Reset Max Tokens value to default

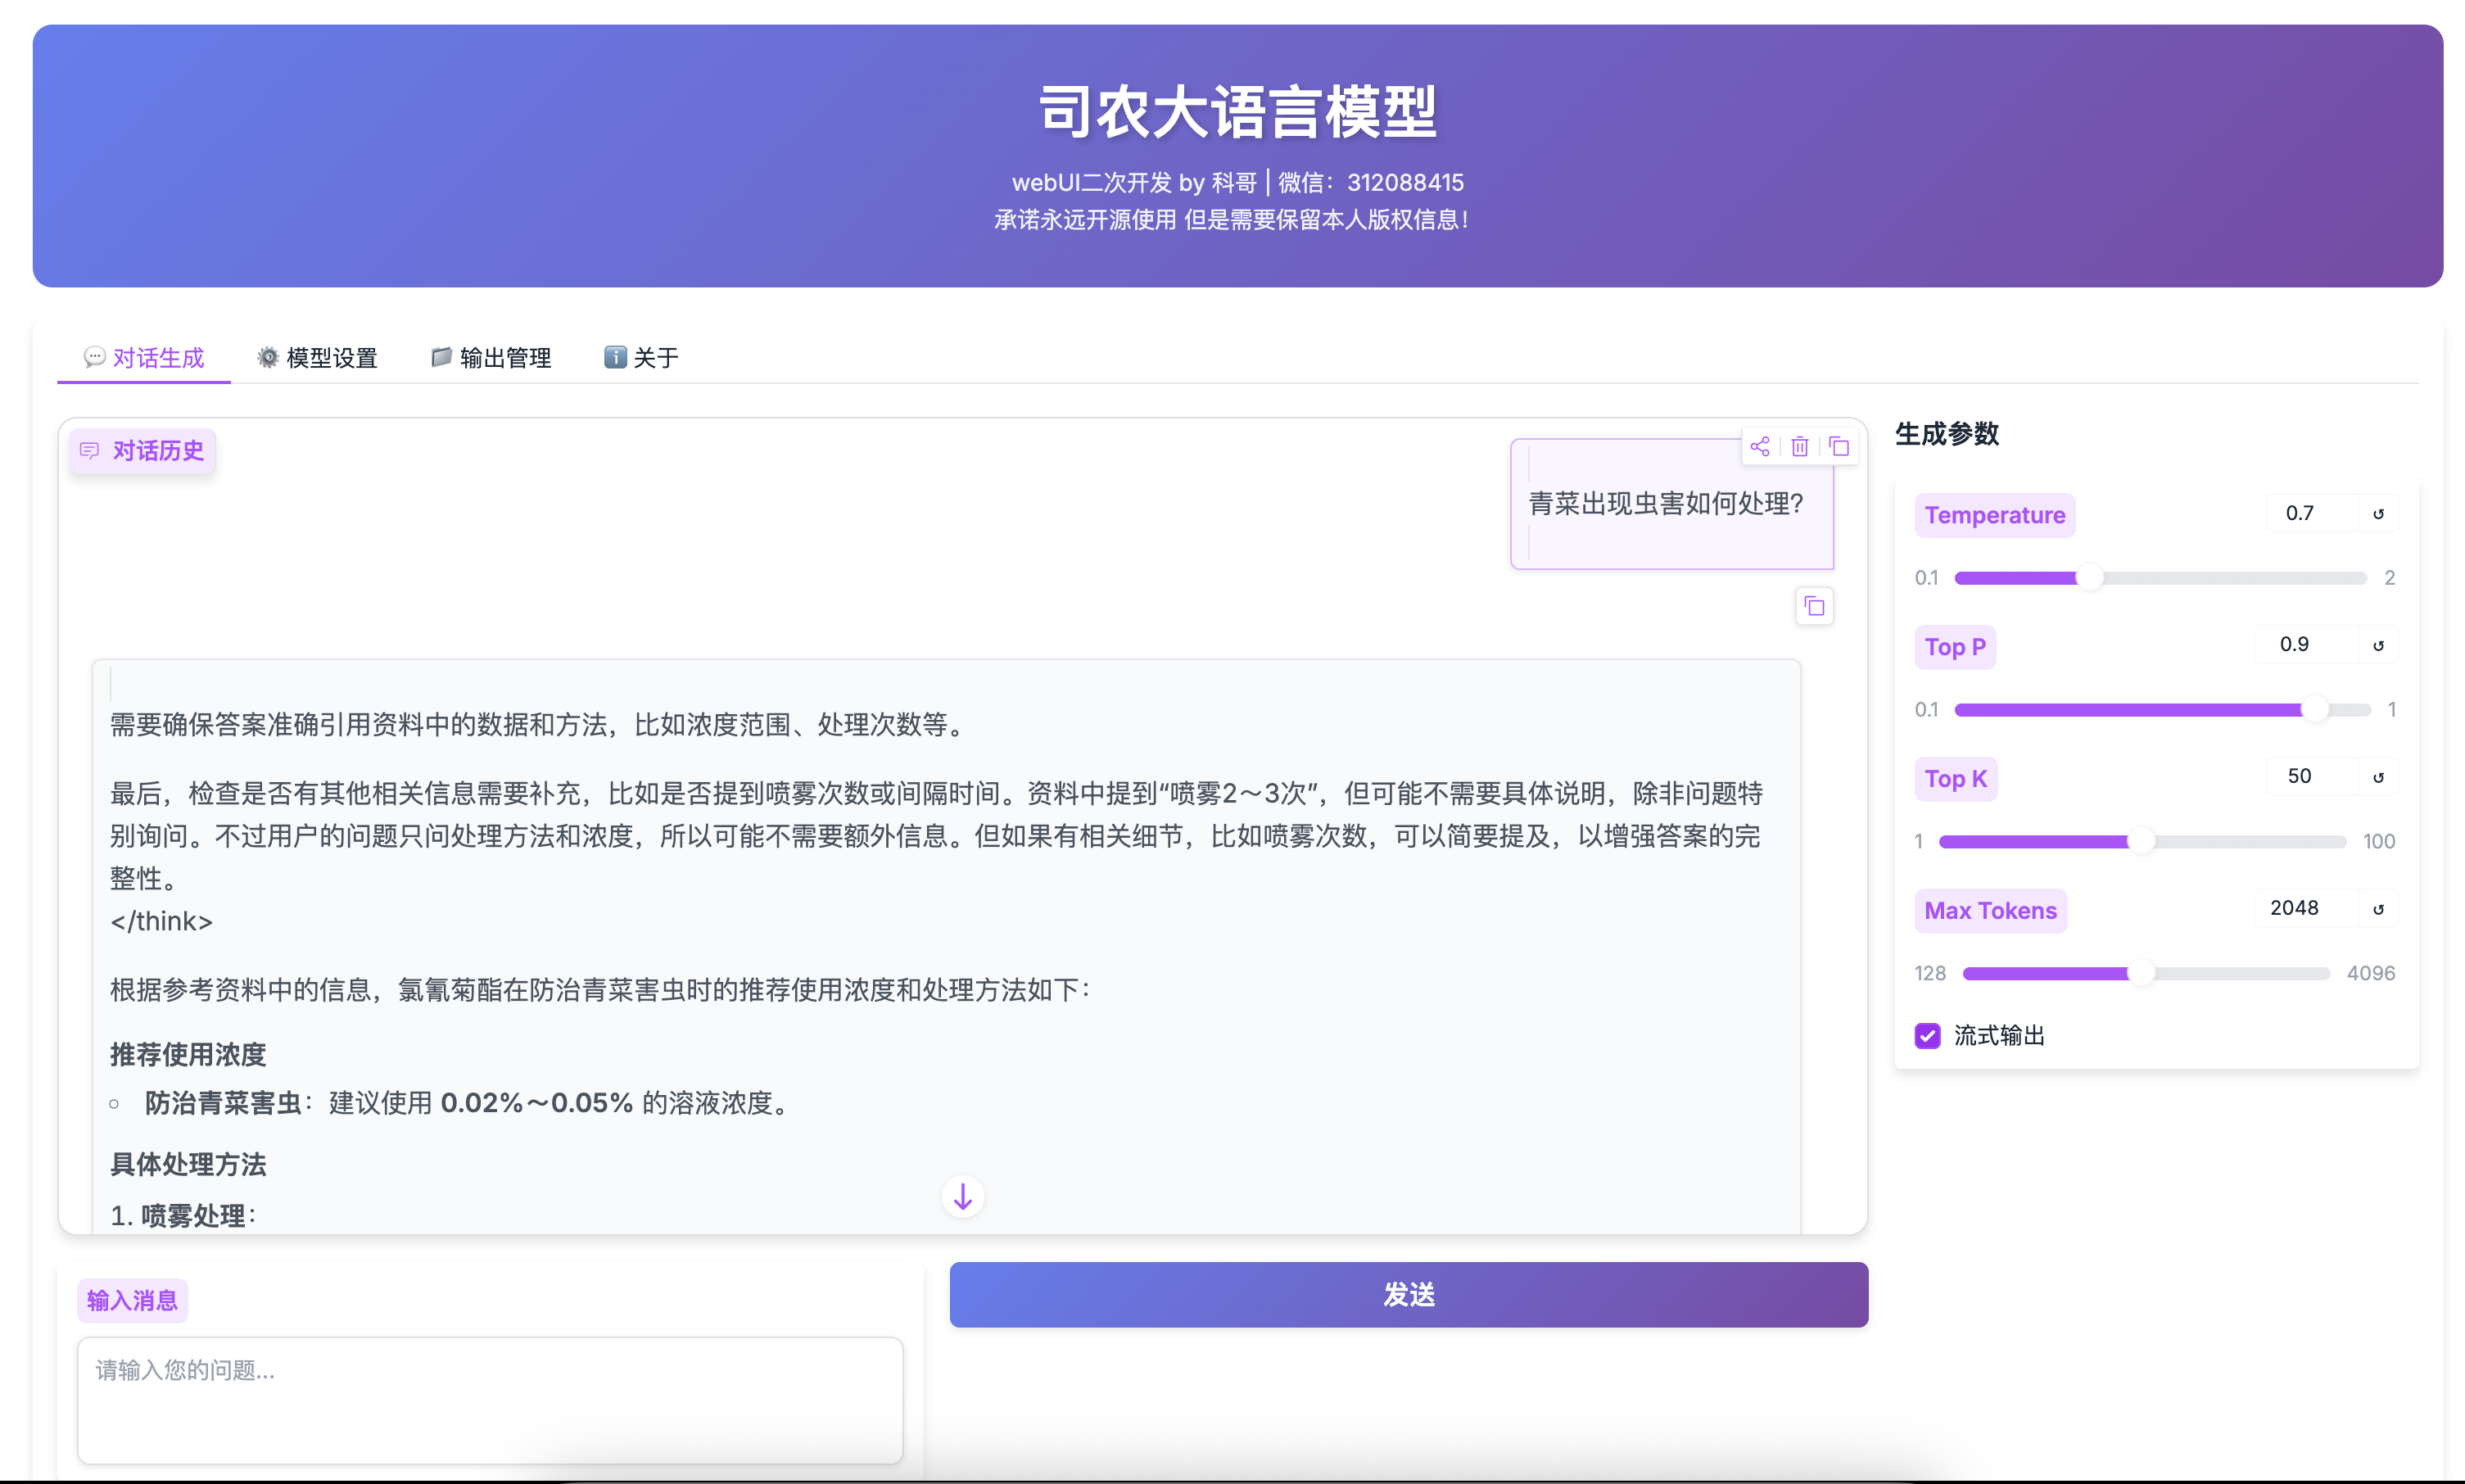tap(2379, 910)
